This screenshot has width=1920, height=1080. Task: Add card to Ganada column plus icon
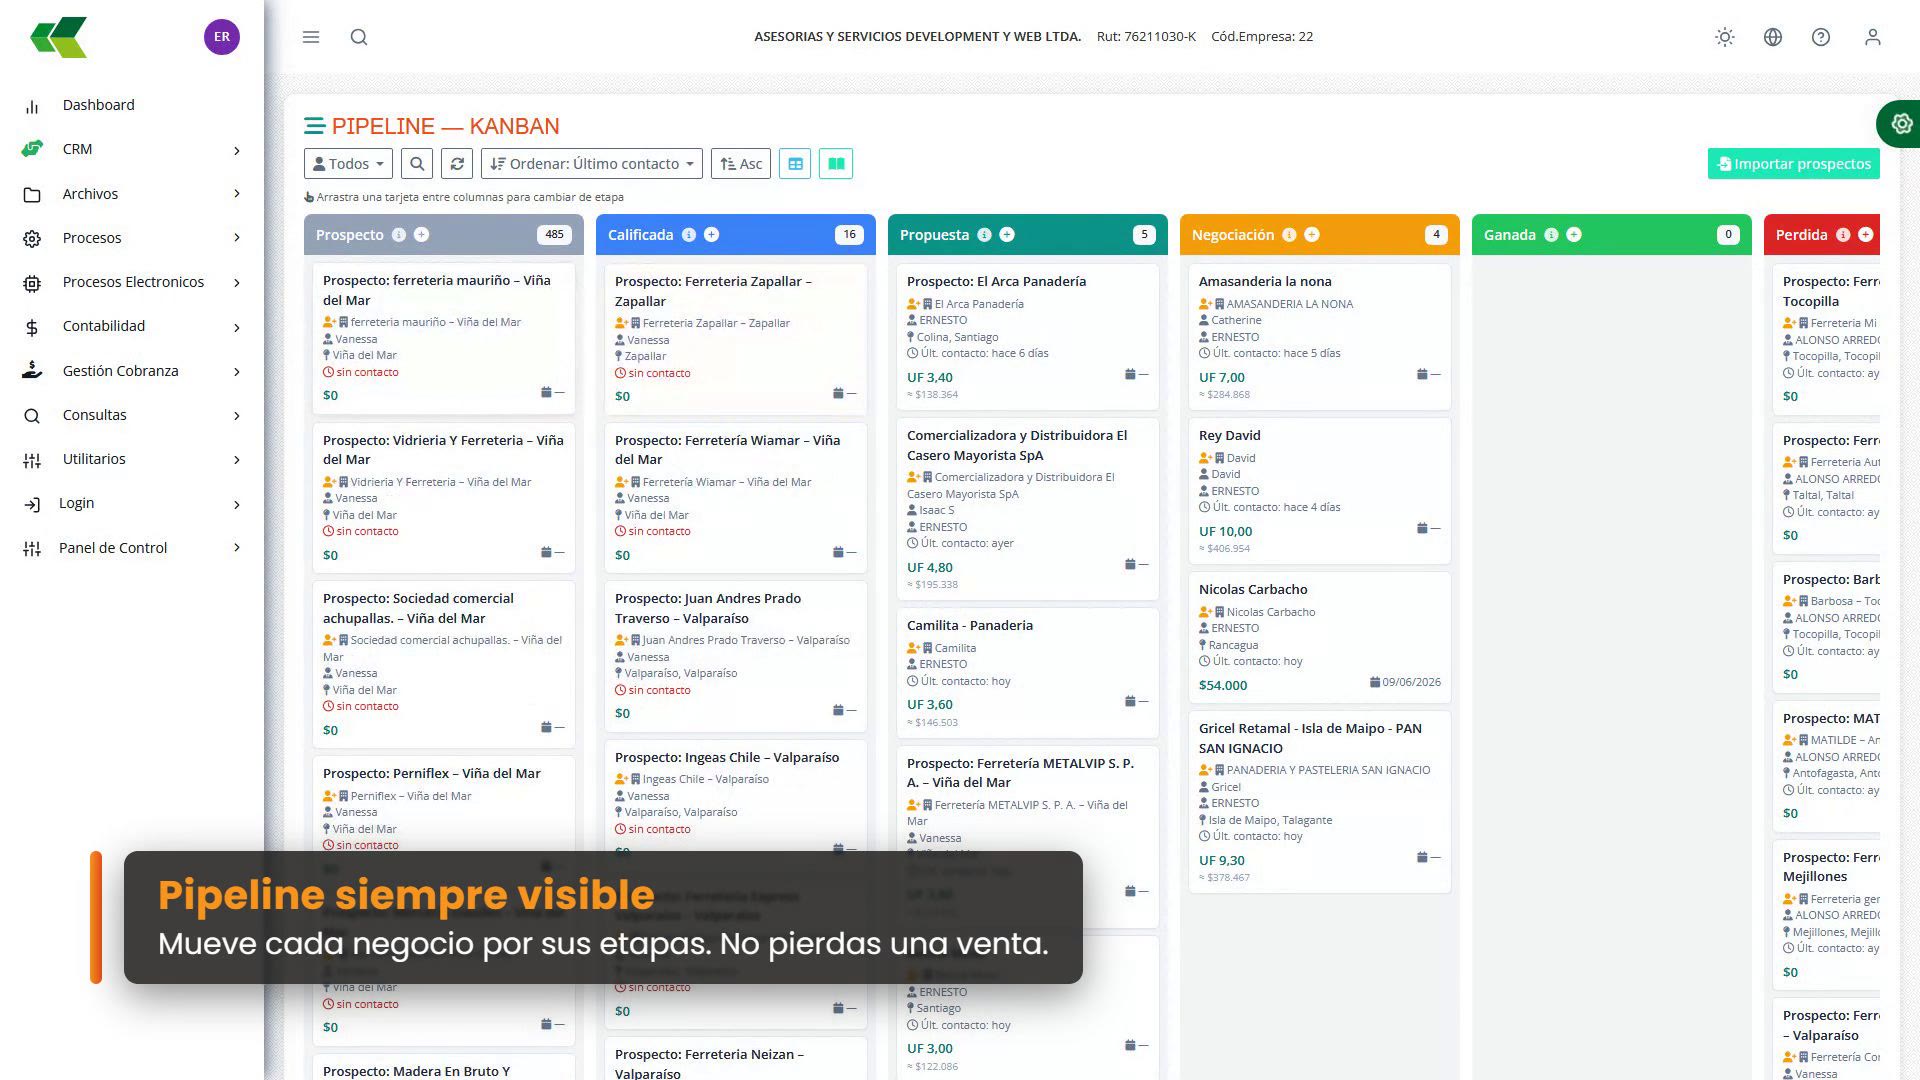coord(1574,235)
